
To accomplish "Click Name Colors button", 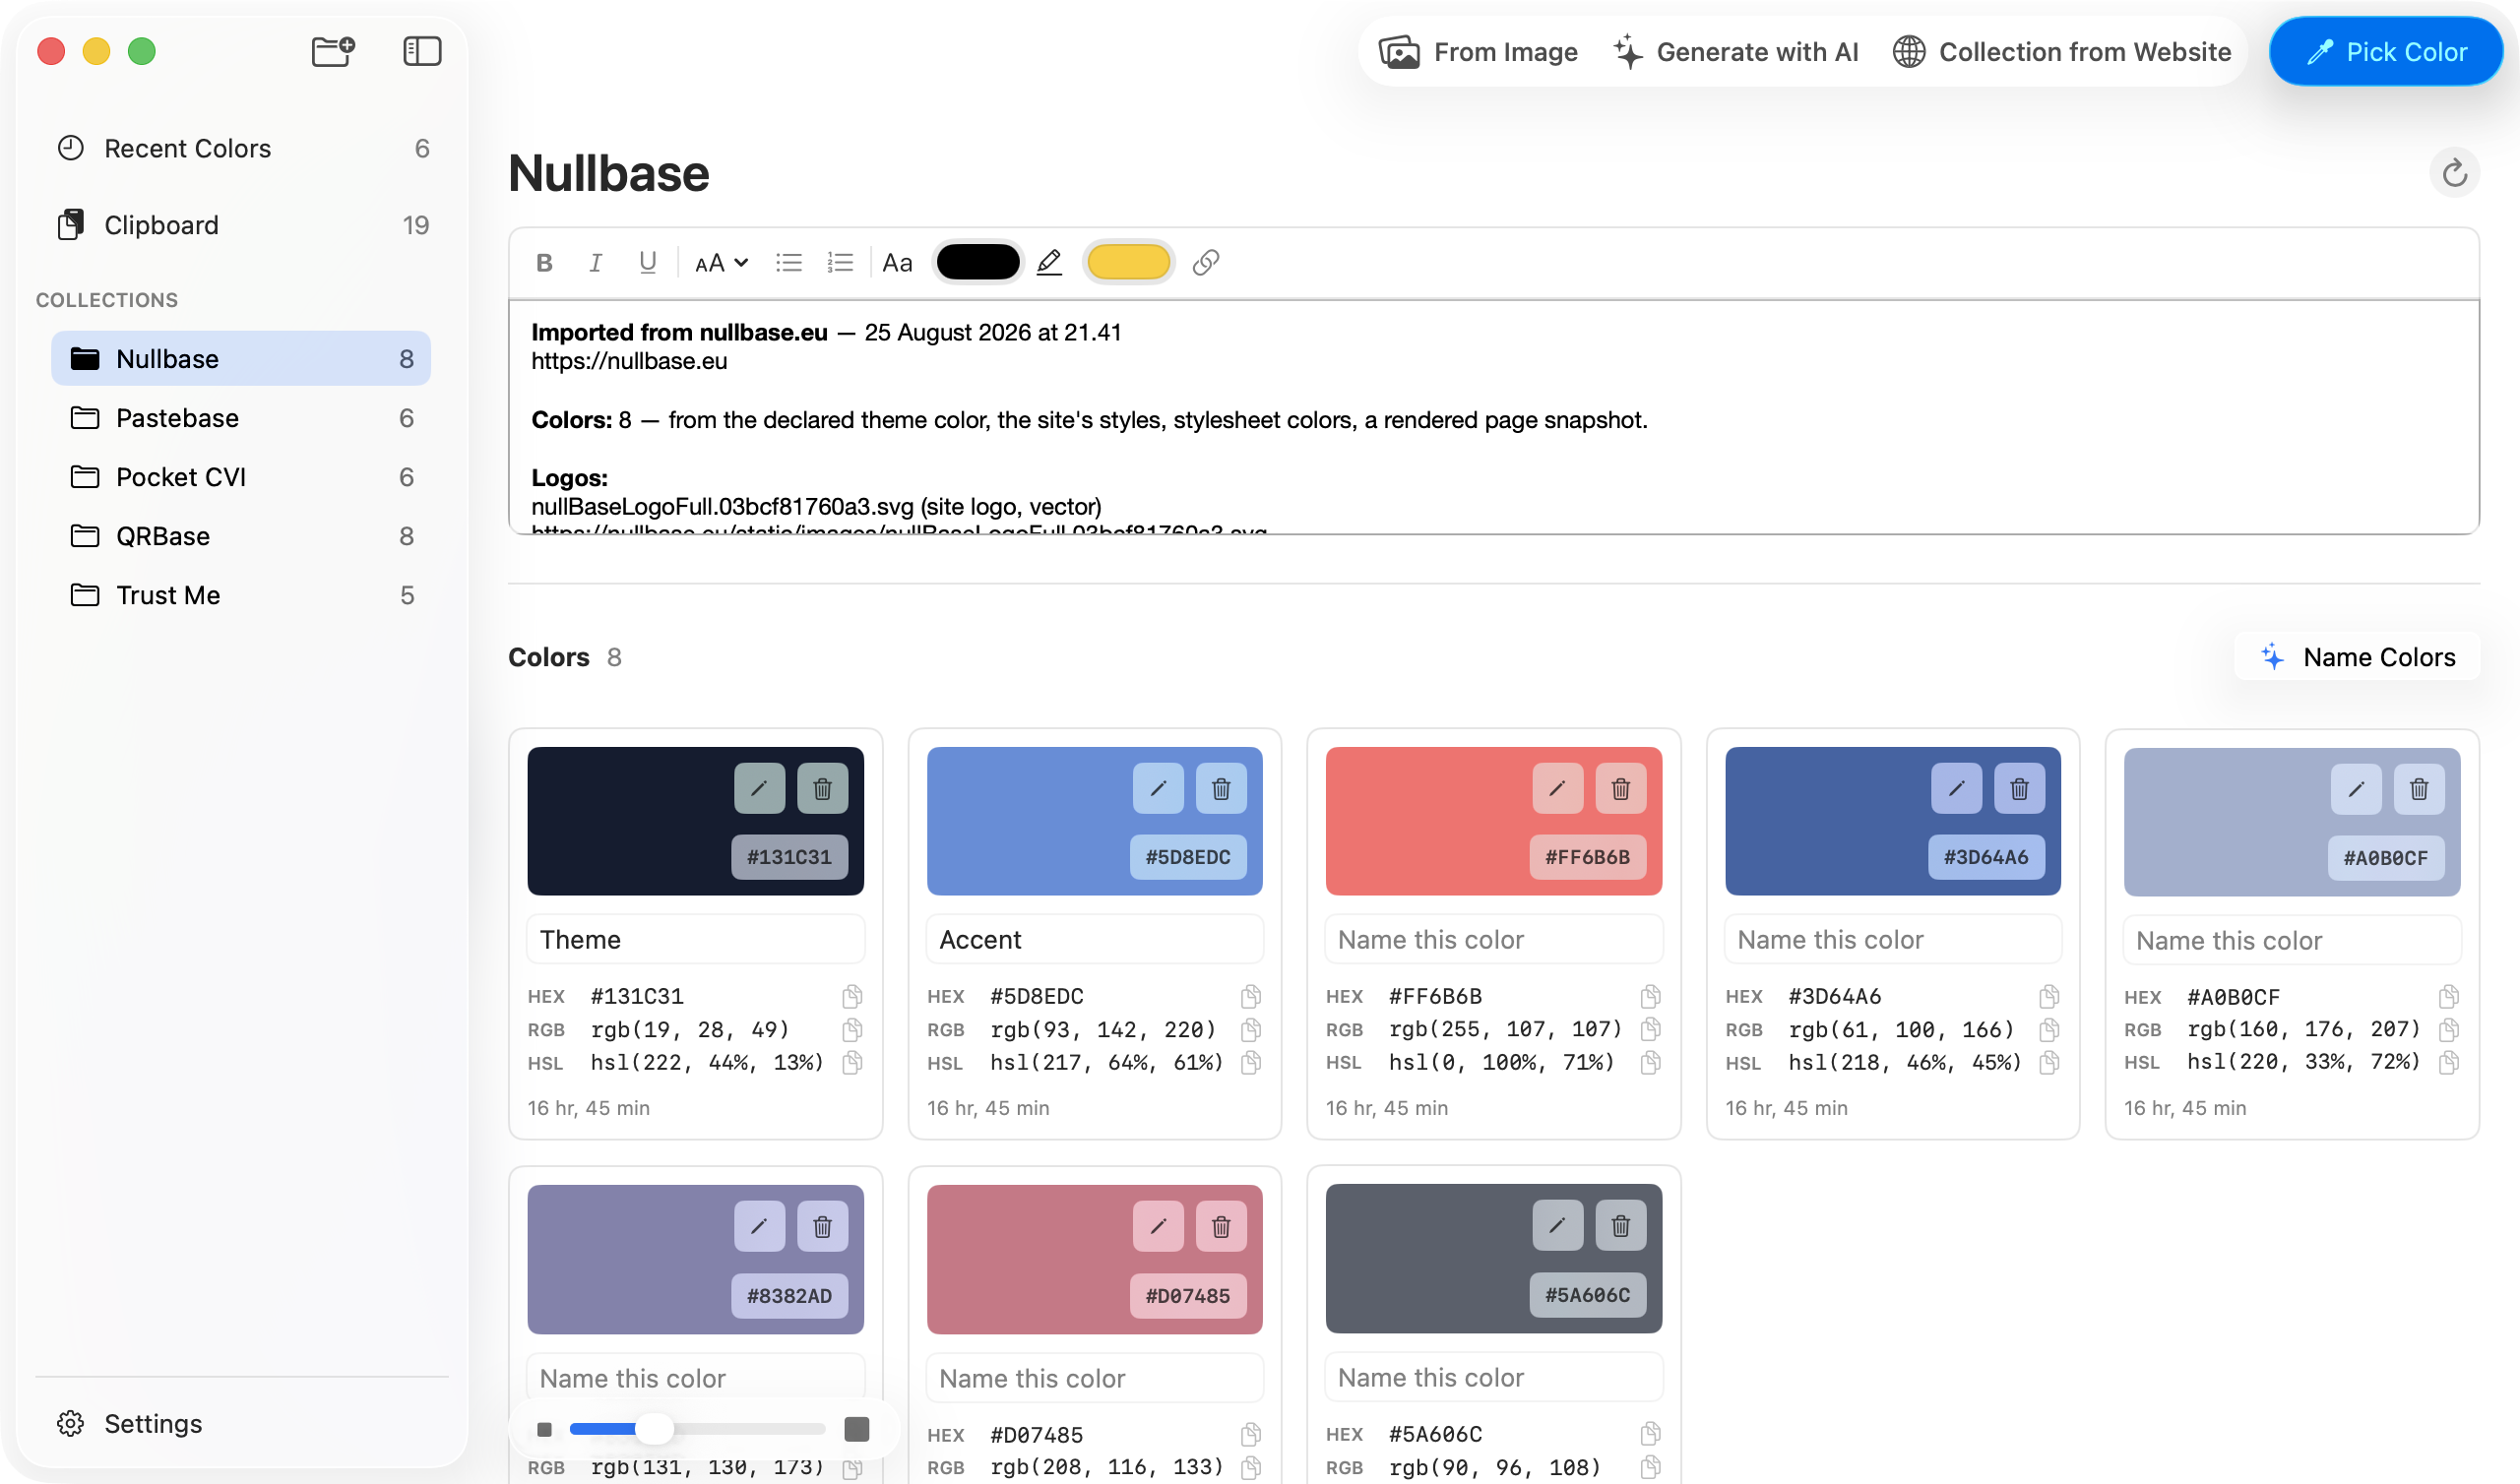I will point(2357,657).
